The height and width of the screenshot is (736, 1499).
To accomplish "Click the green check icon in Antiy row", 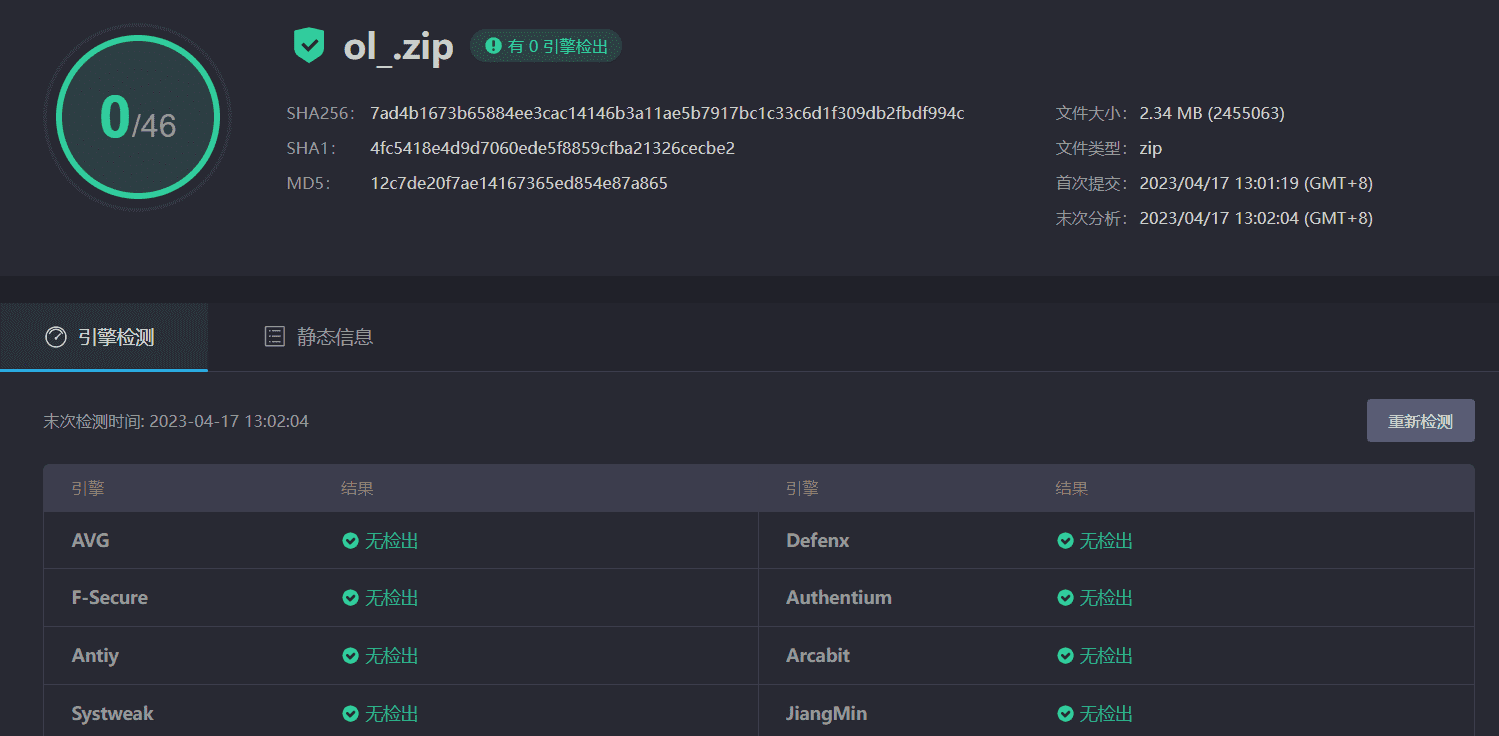I will [x=351, y=656].
